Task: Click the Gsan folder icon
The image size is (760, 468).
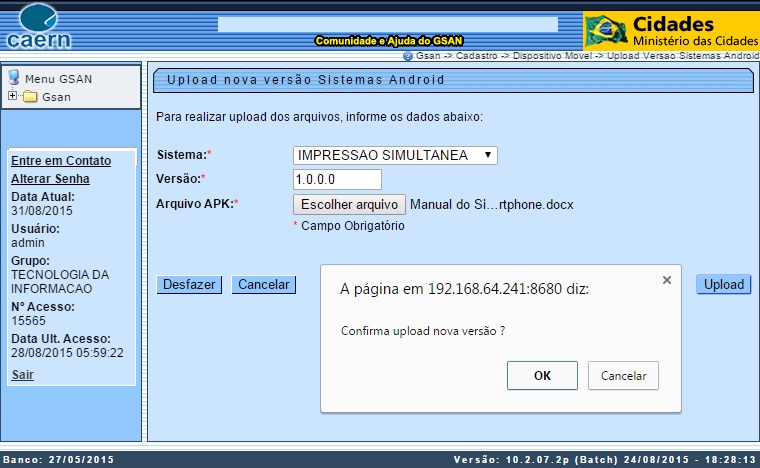Action: pos(30,97)
